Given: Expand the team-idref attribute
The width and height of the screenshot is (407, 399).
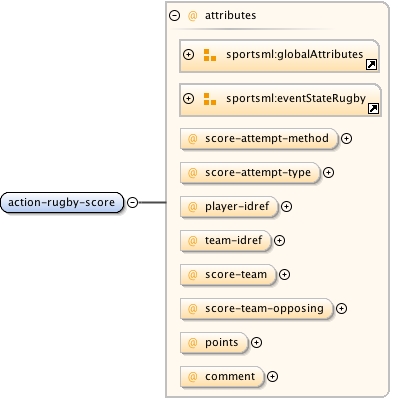Looking at the screenshot, I should click(x=279, y=240).
